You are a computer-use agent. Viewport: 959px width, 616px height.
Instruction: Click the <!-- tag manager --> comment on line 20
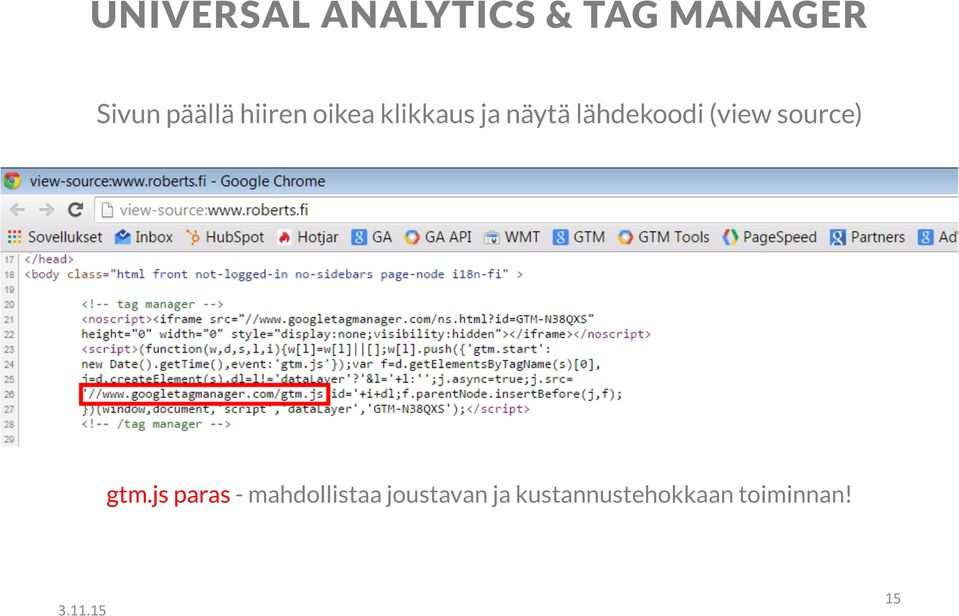[152, 305]
